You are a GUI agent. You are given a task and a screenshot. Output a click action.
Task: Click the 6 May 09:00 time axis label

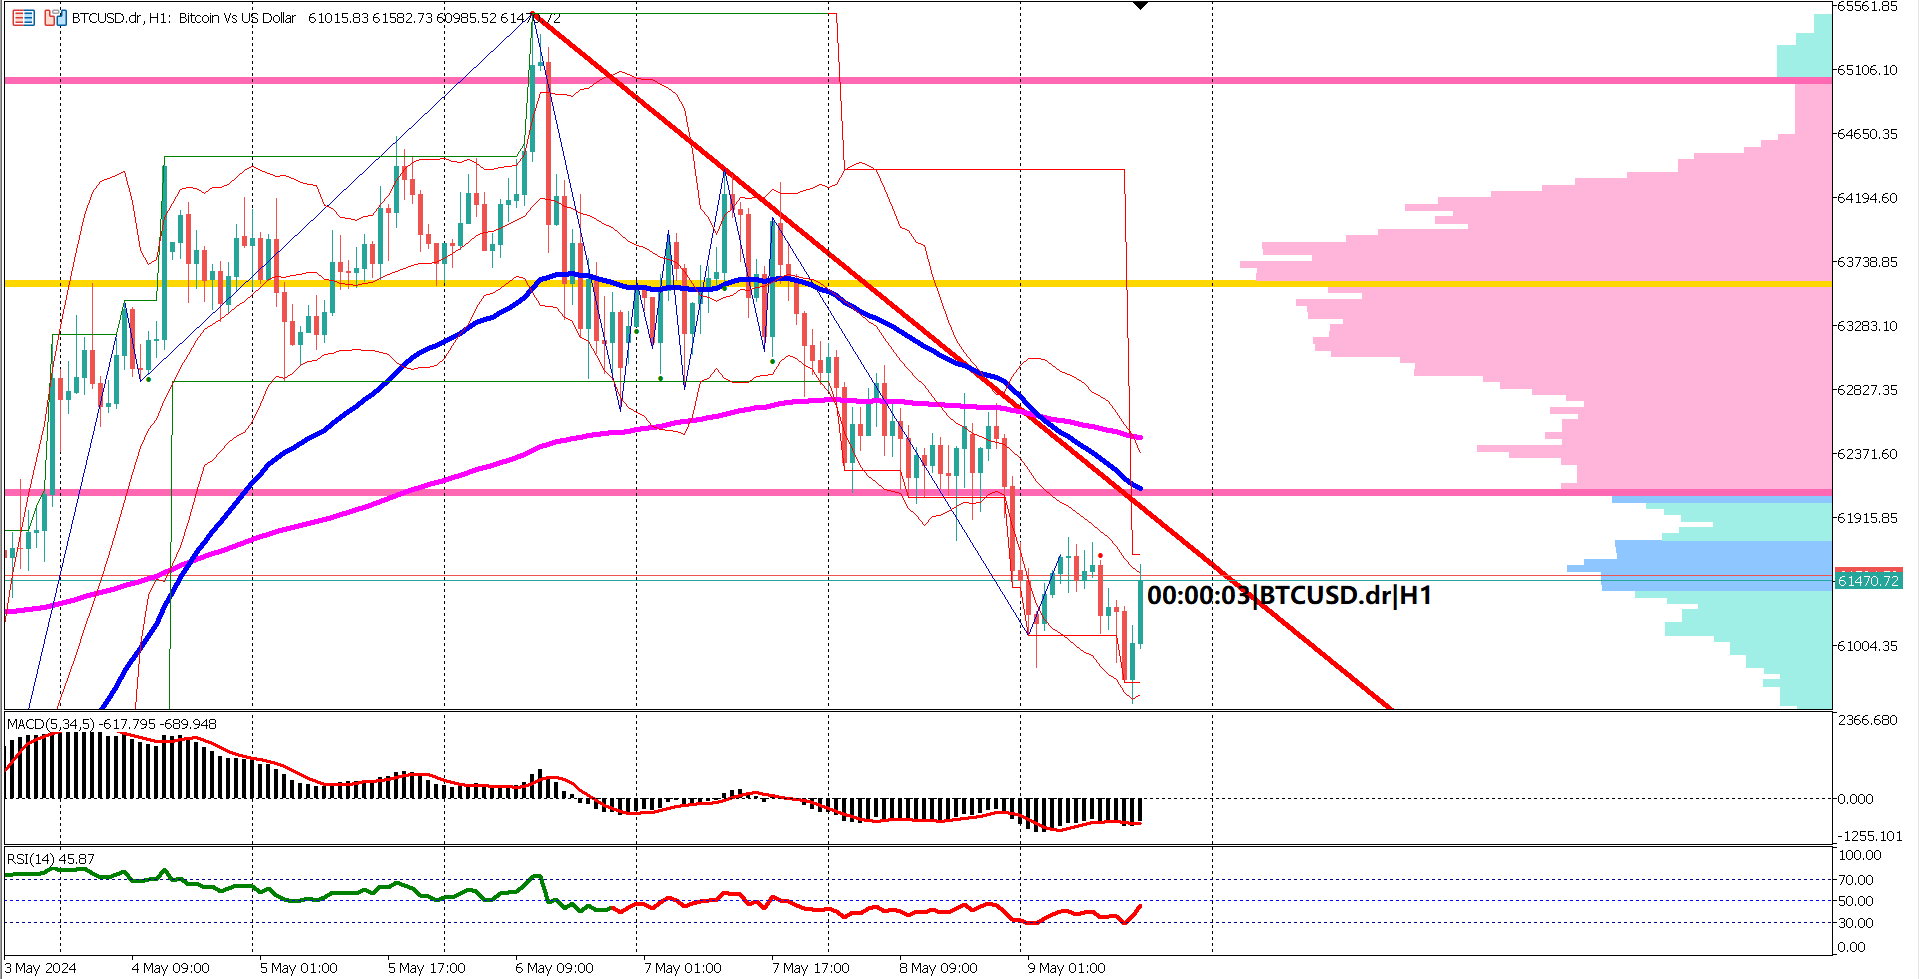pyautogui.click(x=555, y=968)
